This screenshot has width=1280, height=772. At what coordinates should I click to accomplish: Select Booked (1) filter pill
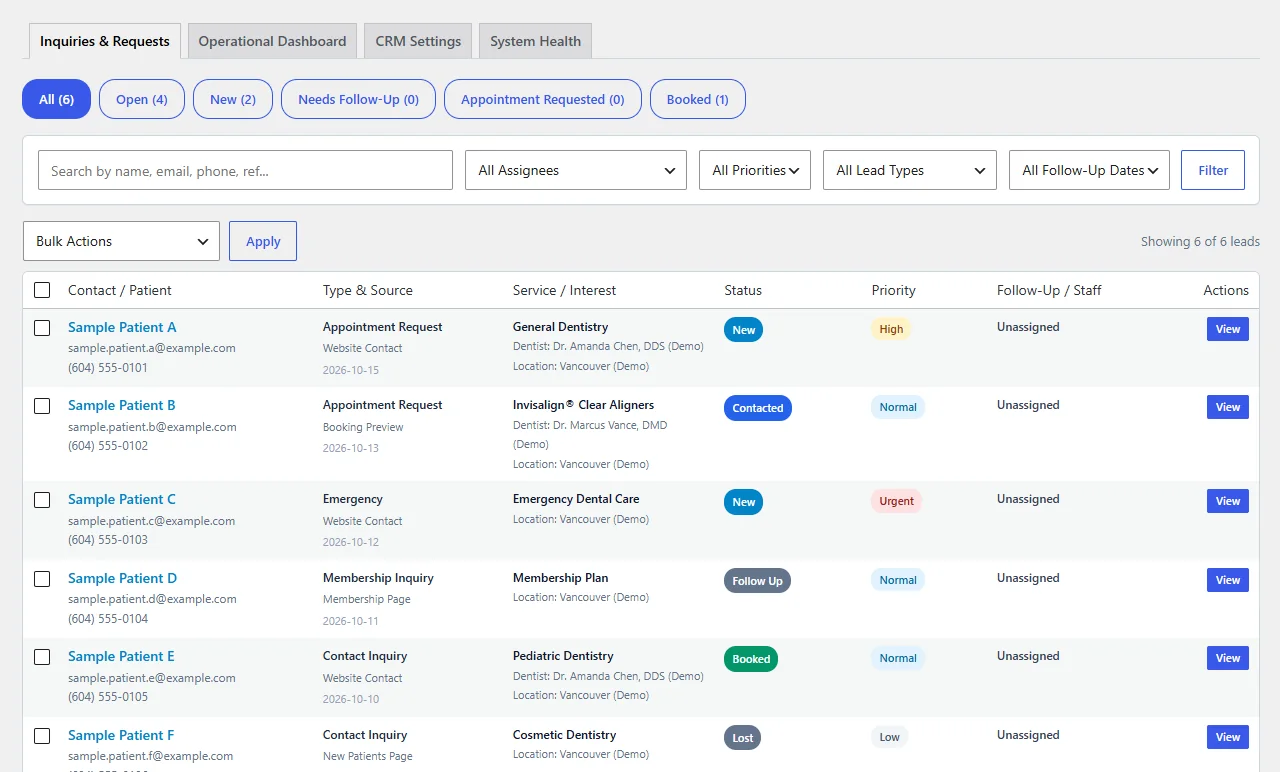point(698,99)
